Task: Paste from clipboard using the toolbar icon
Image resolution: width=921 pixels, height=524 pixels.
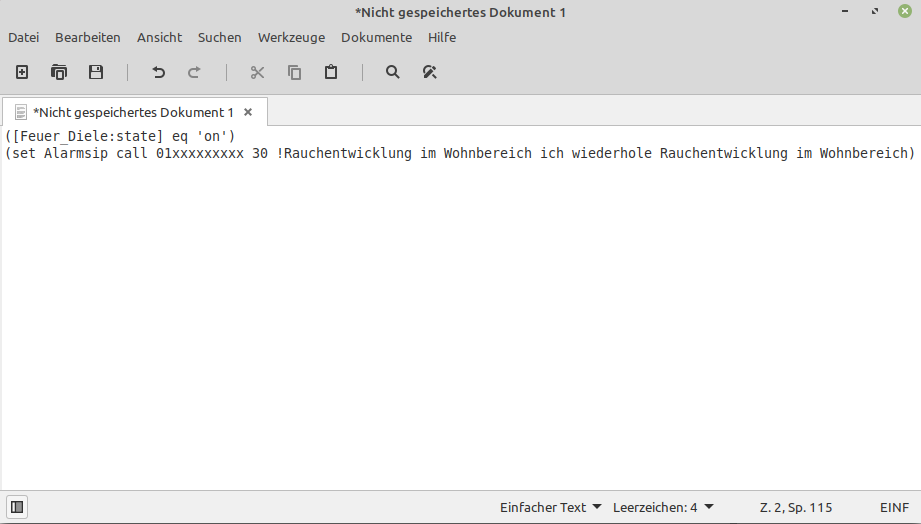Action: coord(331,72)
